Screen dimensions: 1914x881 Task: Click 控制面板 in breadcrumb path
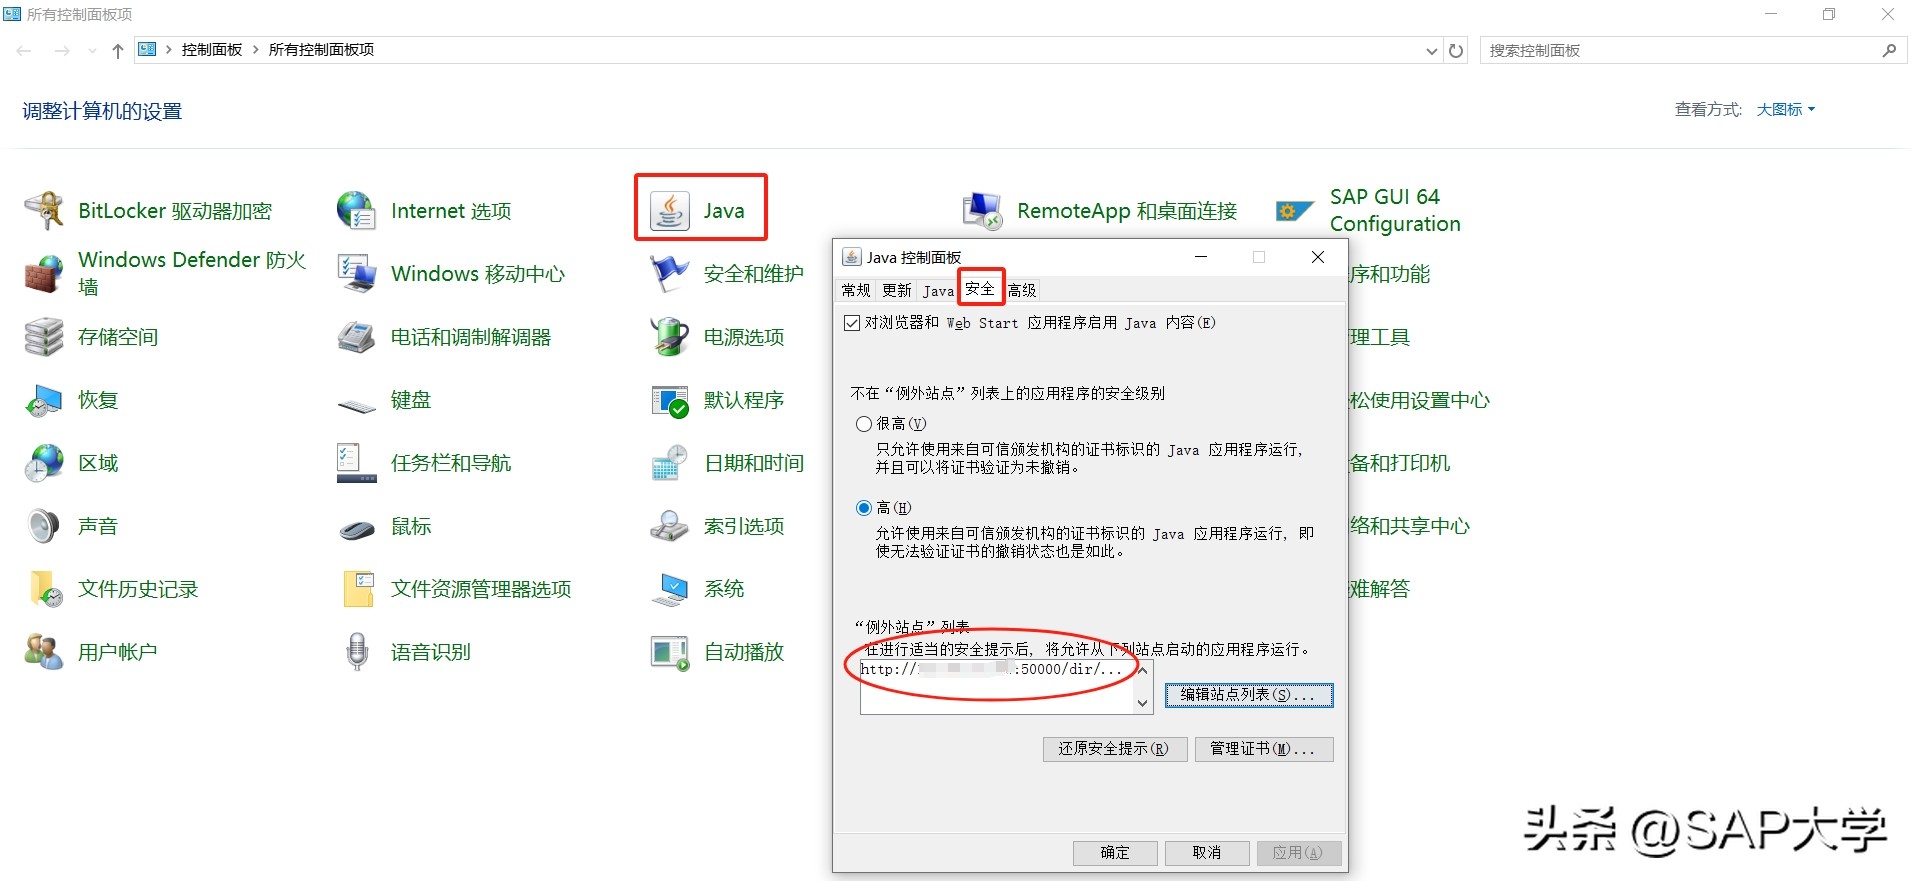click(x=212, y=50)
